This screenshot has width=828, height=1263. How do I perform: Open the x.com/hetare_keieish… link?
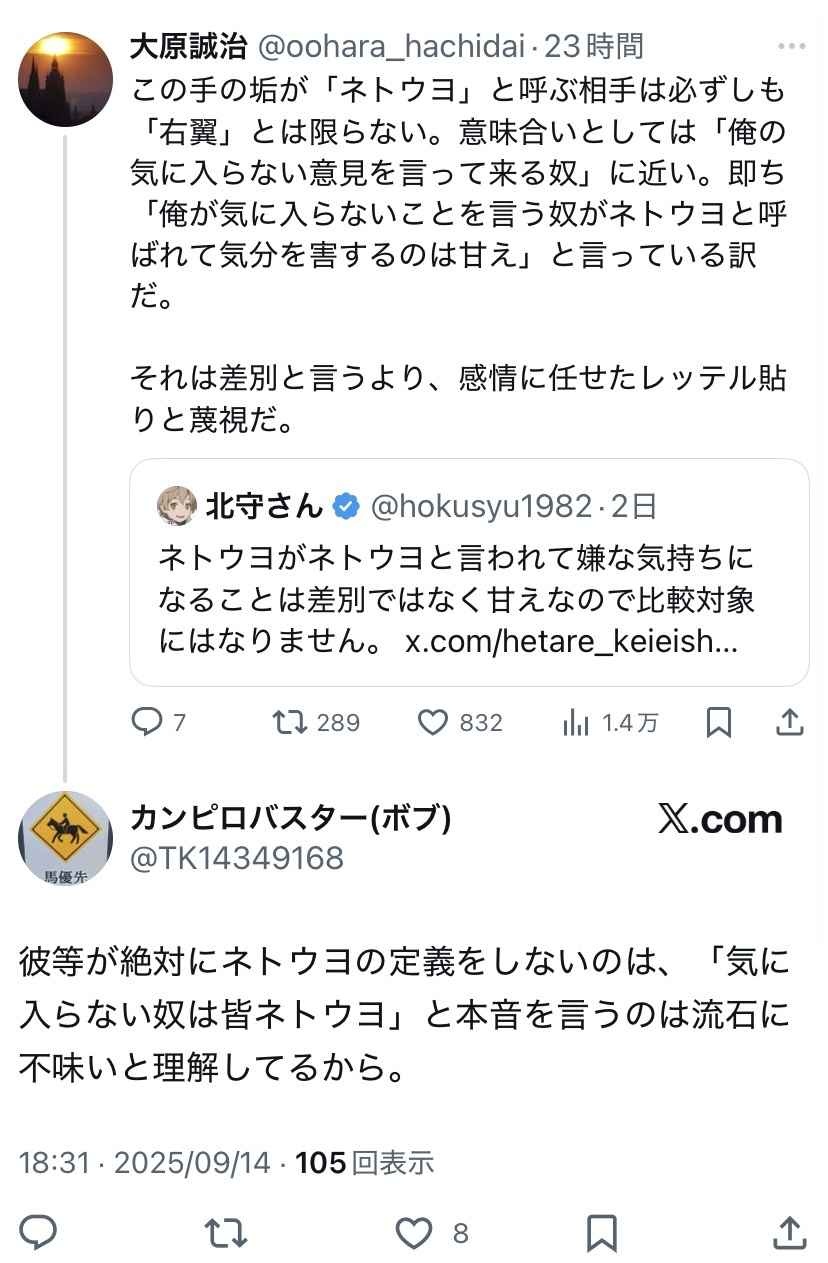(x=571, y=642)
